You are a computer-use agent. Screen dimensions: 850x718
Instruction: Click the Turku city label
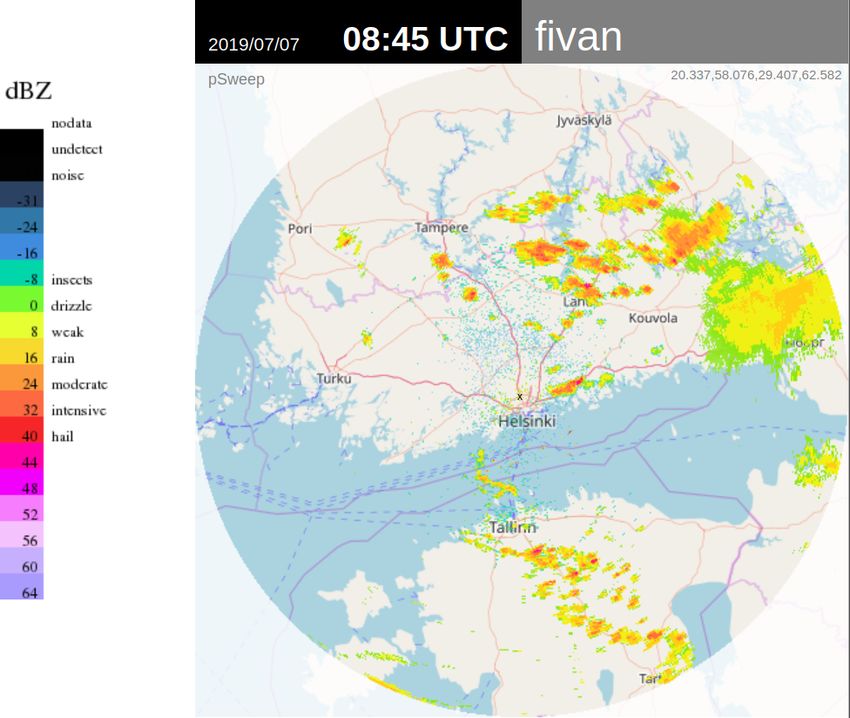pyautogui.click(x=334, y=379)
